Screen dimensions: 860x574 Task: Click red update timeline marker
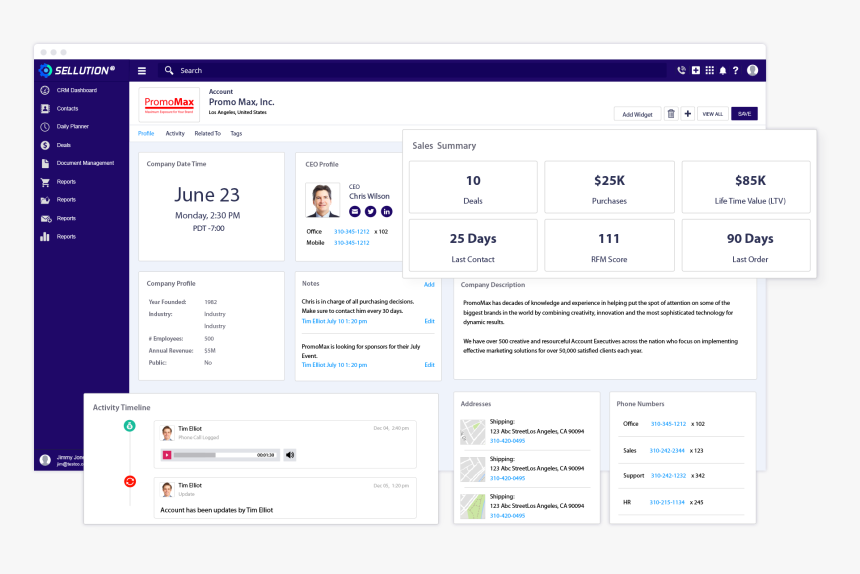129,481
